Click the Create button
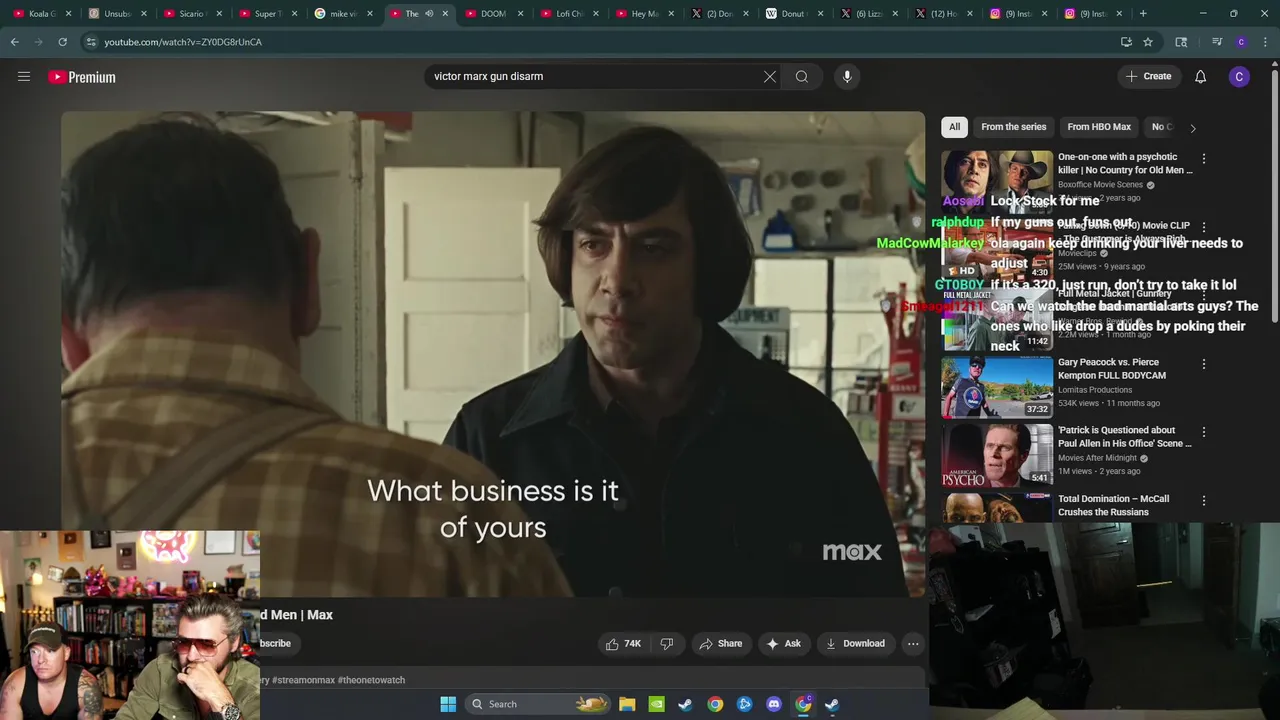This screenshot has height=720, width=1280. (1148, 76)
